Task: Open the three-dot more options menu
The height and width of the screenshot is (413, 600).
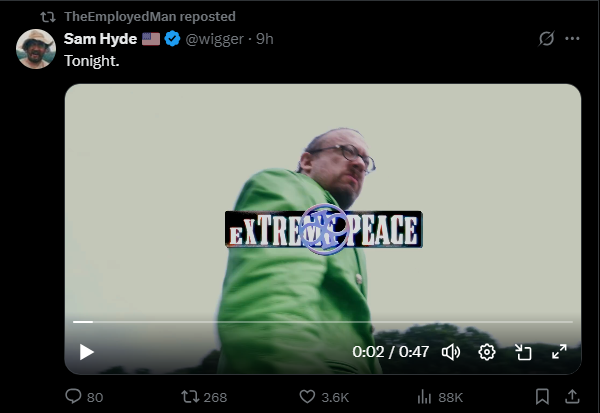Action: (x=572, y=38)
